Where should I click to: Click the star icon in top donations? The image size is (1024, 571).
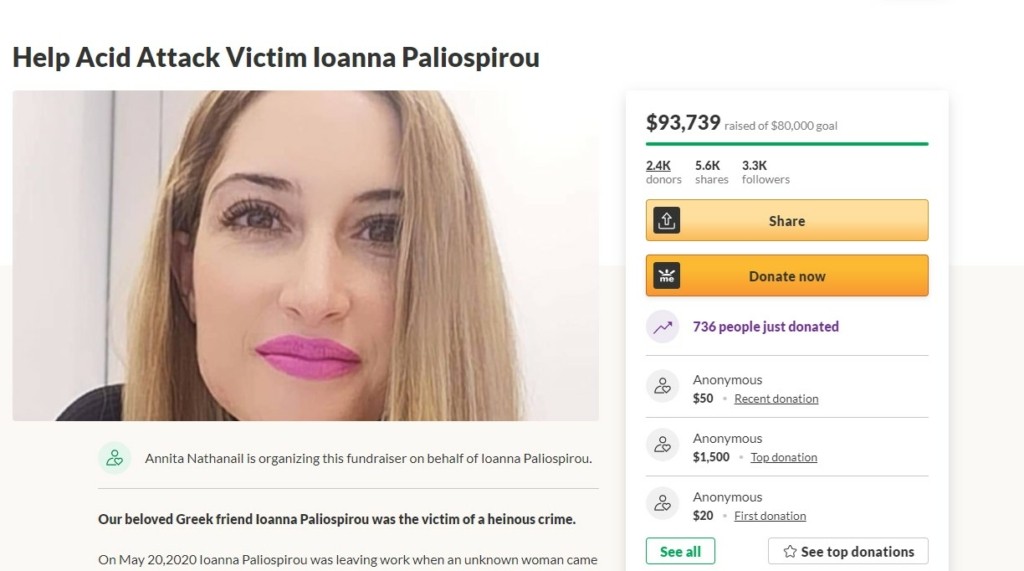coord(790,551)
